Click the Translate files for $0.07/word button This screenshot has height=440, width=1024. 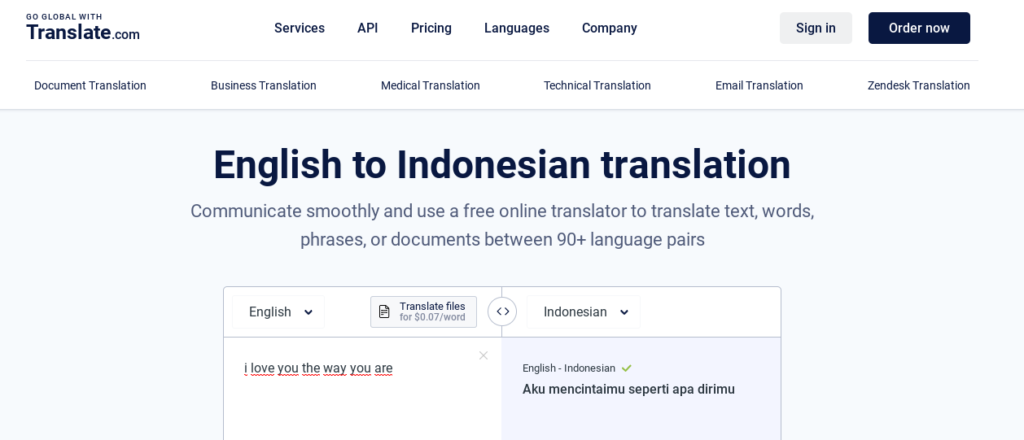[423, 312]
